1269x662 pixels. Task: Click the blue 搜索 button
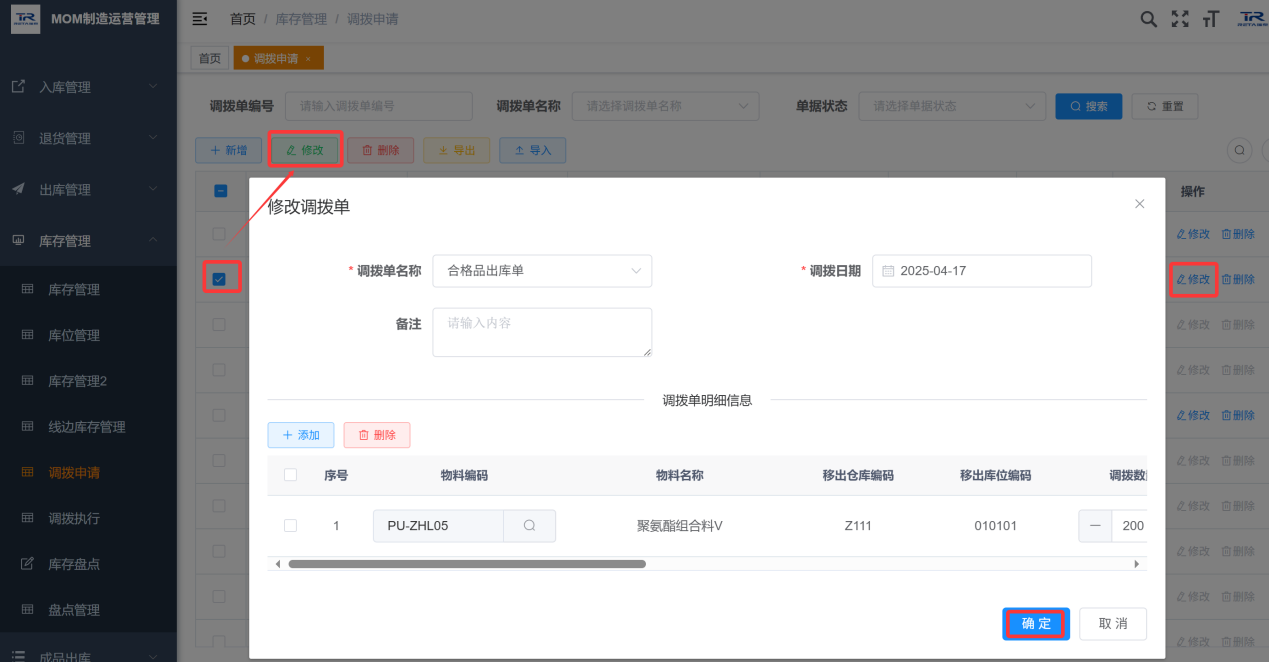tap(1089, 106)
